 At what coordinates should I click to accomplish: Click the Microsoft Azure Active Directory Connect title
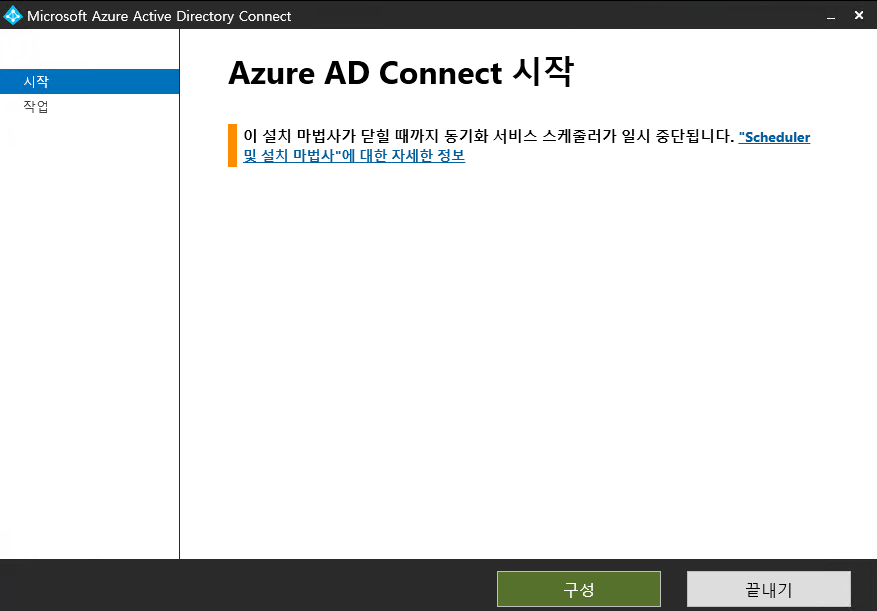[x=159, y=16]
